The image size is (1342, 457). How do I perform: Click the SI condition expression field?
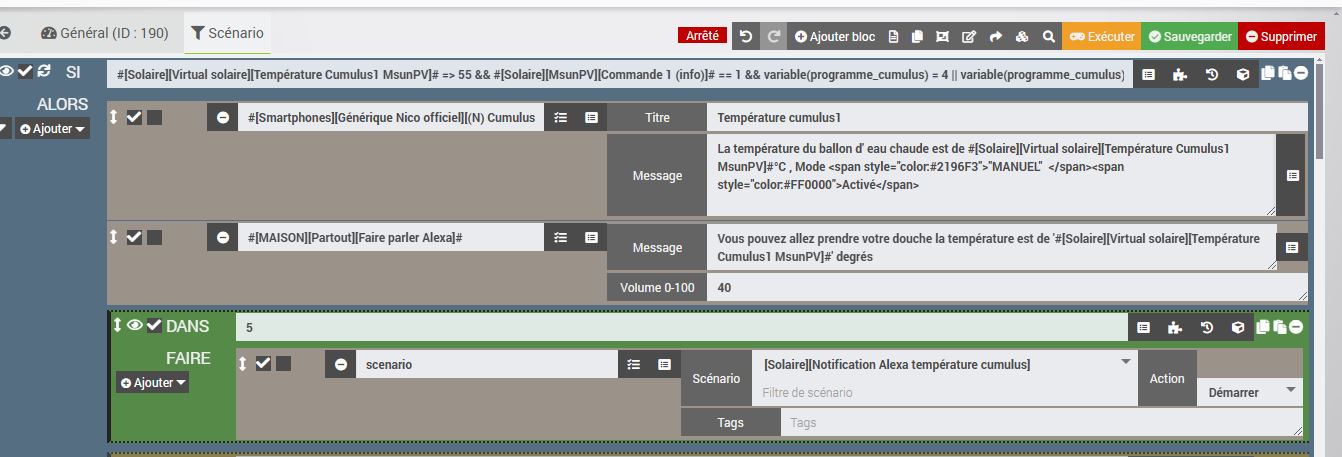(620, 74)
